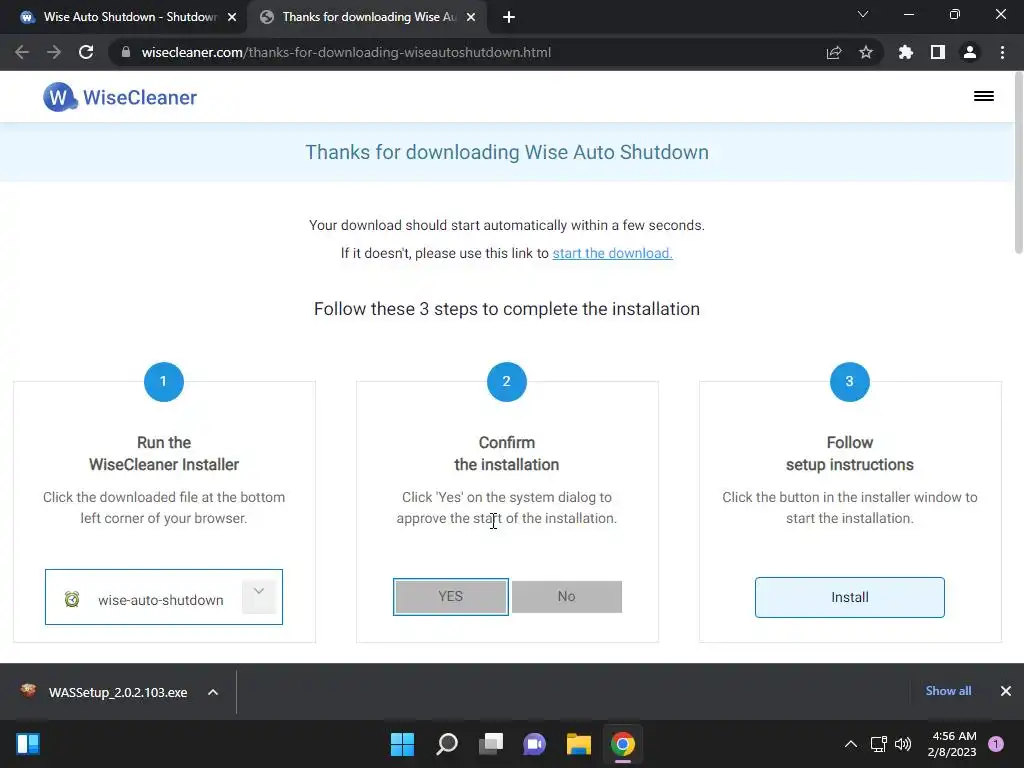Open the WiseCleaner hamburger menu
Screen dimensions: 1024x768
tap(984, 97)
